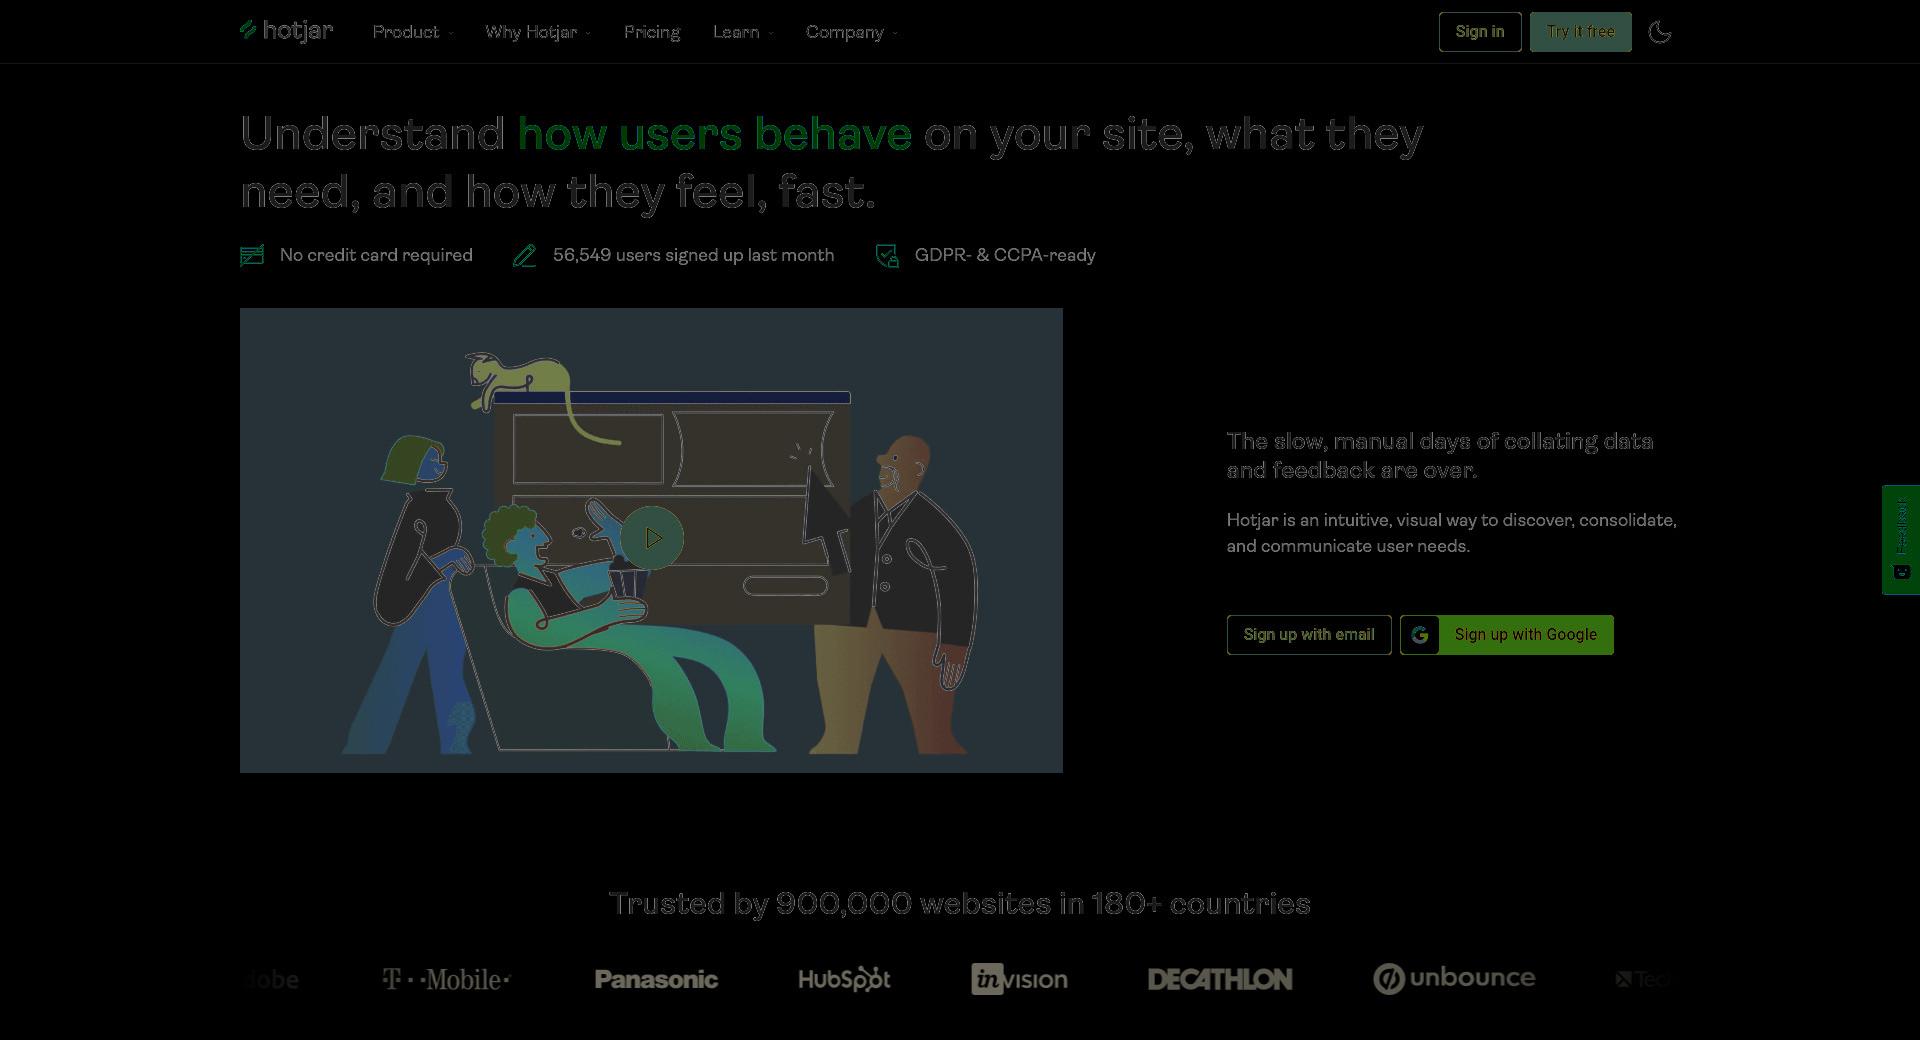
Task: Expand the Product dropdown menu
Action: tap(413, 32)
